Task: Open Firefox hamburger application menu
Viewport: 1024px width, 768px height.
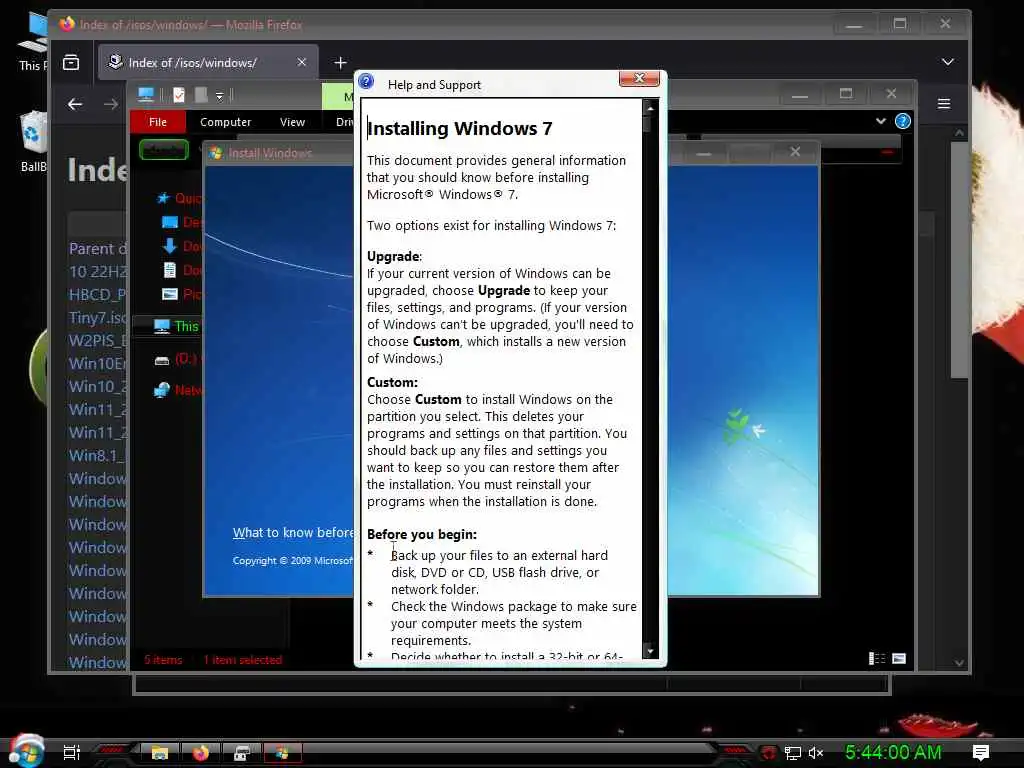Action: point(944,104)
